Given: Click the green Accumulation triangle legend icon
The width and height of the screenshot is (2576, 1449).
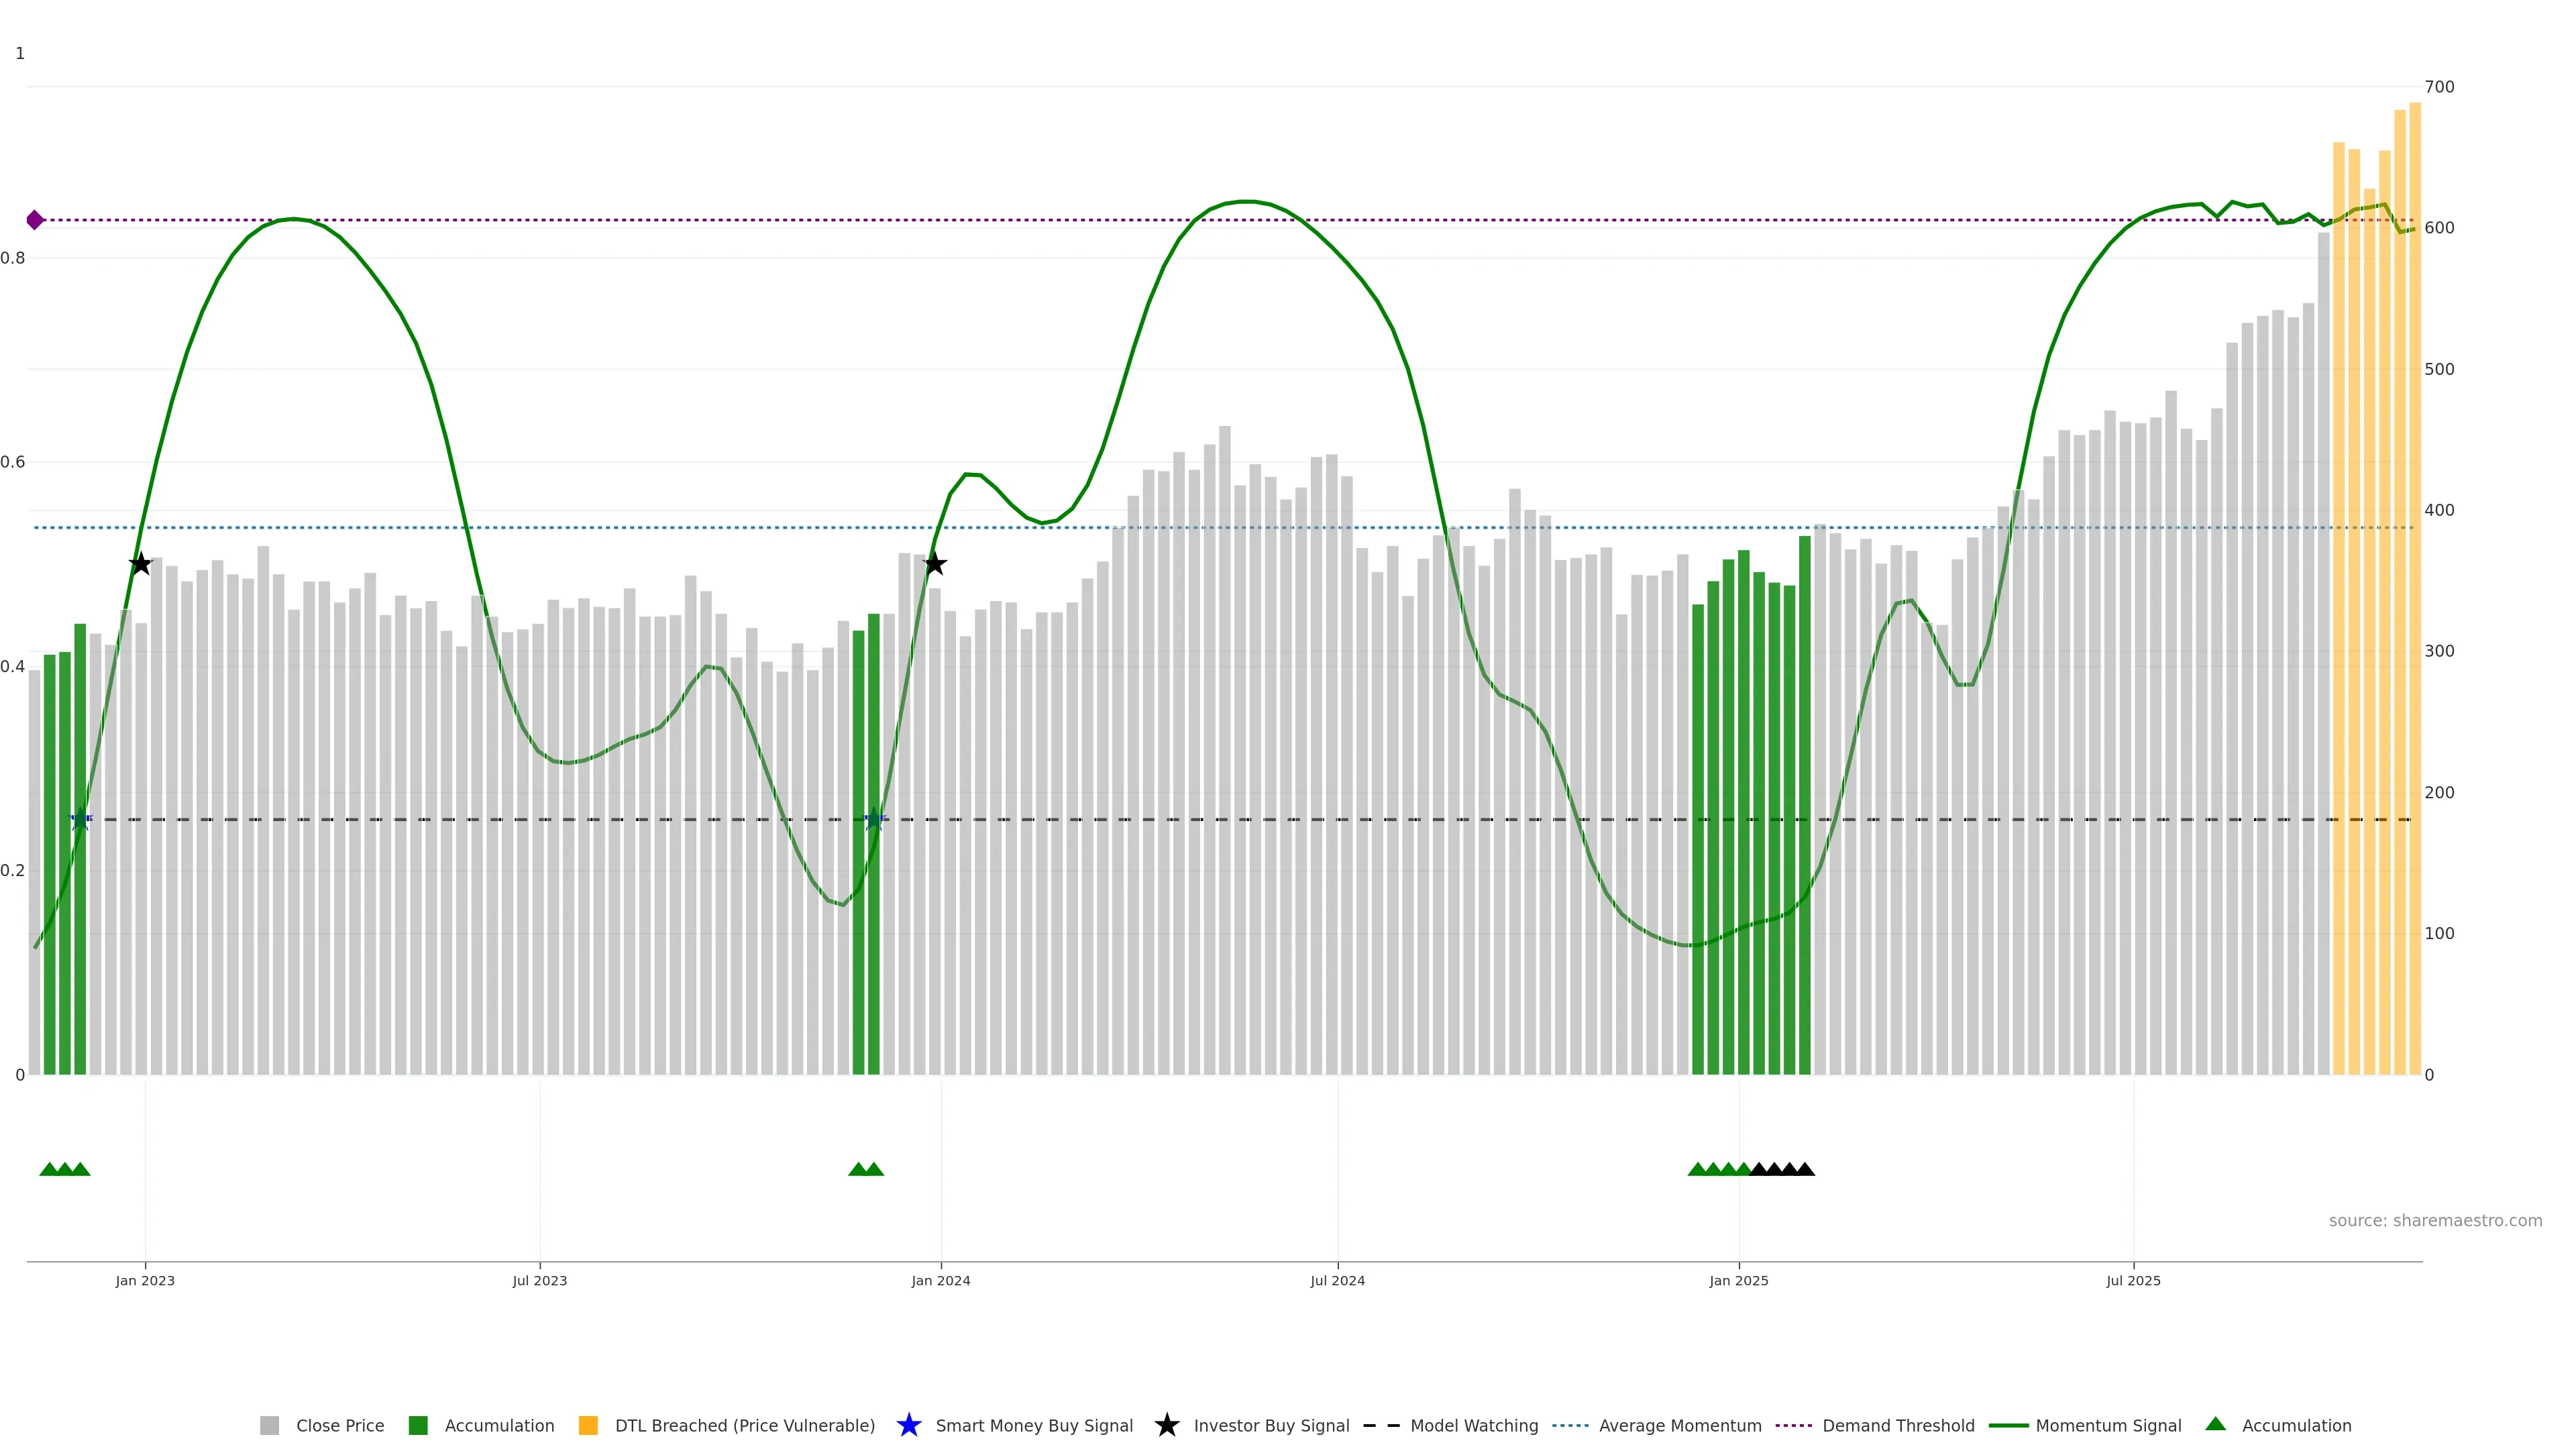Looking at the screenshot, I should pos(2215,1424).
